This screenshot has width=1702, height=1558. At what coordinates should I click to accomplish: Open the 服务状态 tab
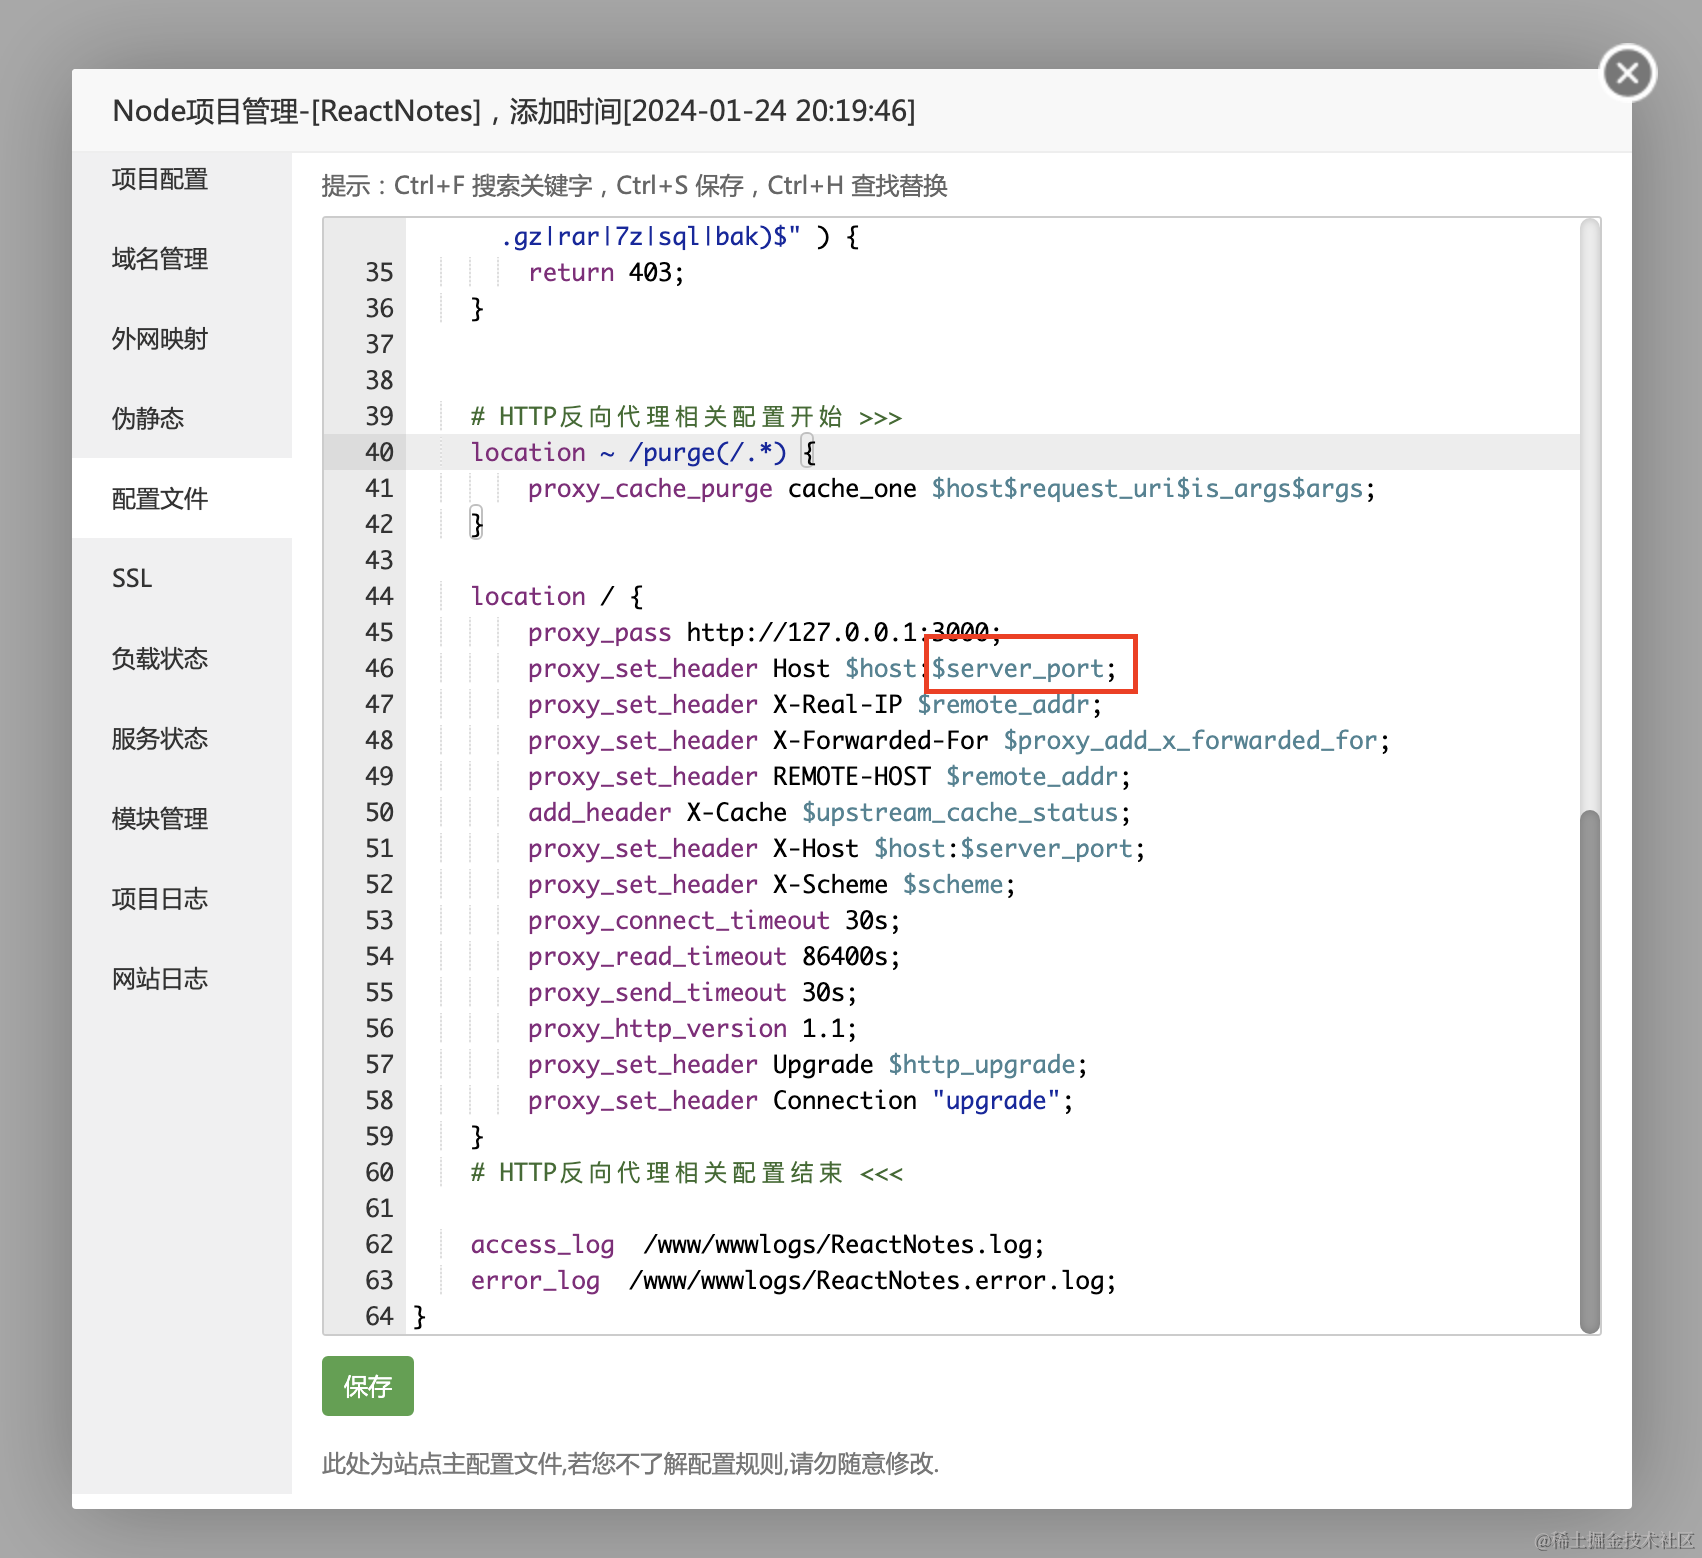pyautogui.click(x=160, y=739)
